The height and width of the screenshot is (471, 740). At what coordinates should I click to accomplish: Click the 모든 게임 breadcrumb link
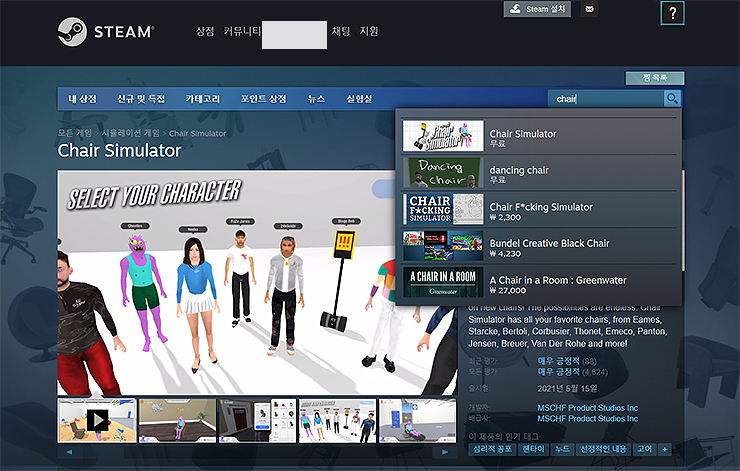[x=75, y=134]
